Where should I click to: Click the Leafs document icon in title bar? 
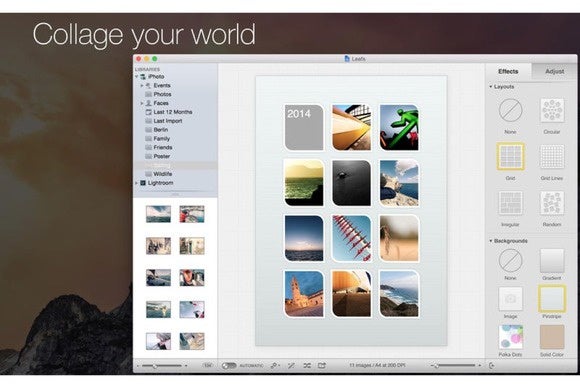tap(347, 58)
